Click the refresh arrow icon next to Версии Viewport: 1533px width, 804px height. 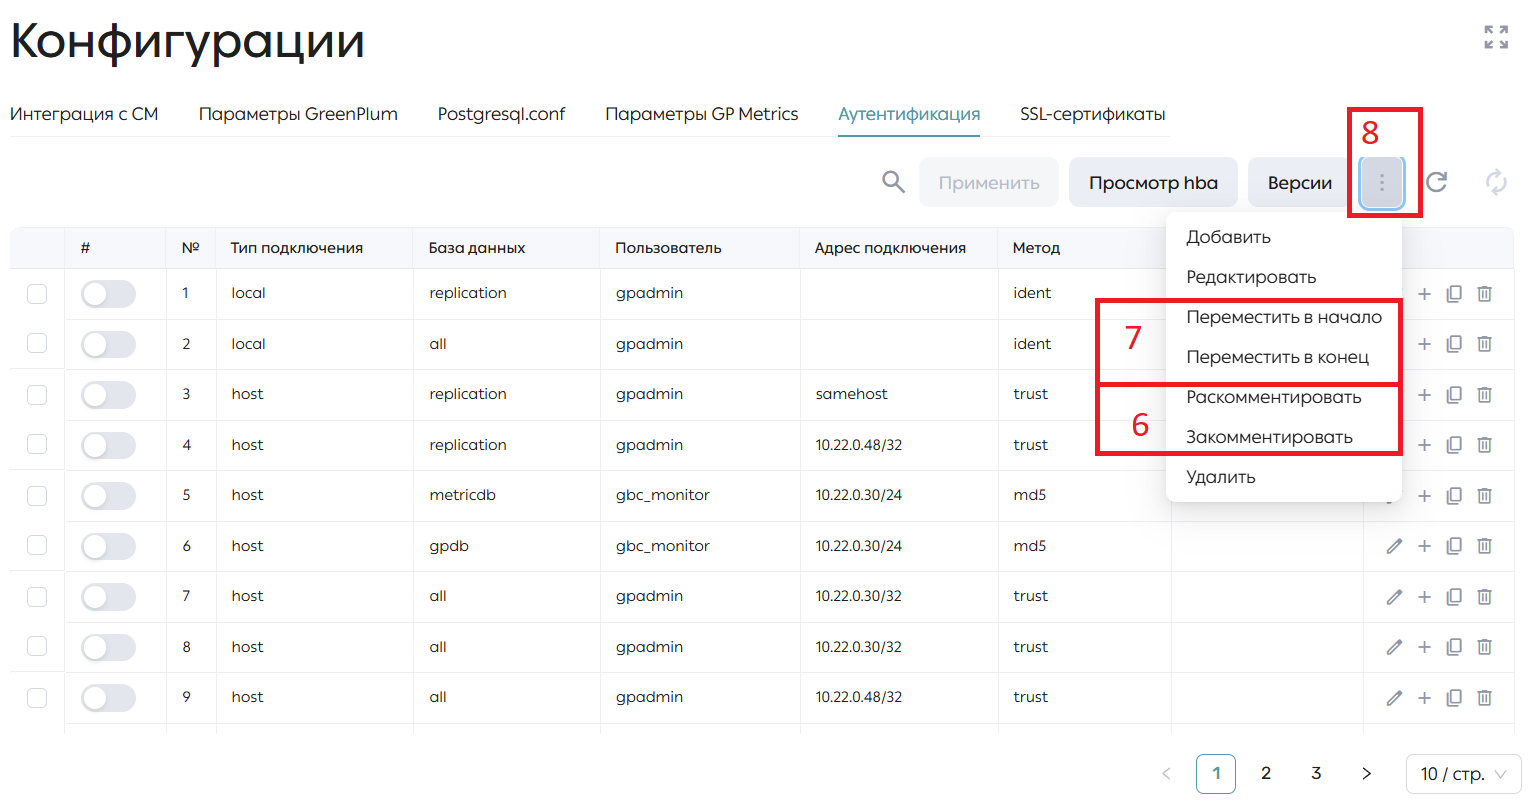(x=1436, y=182)
